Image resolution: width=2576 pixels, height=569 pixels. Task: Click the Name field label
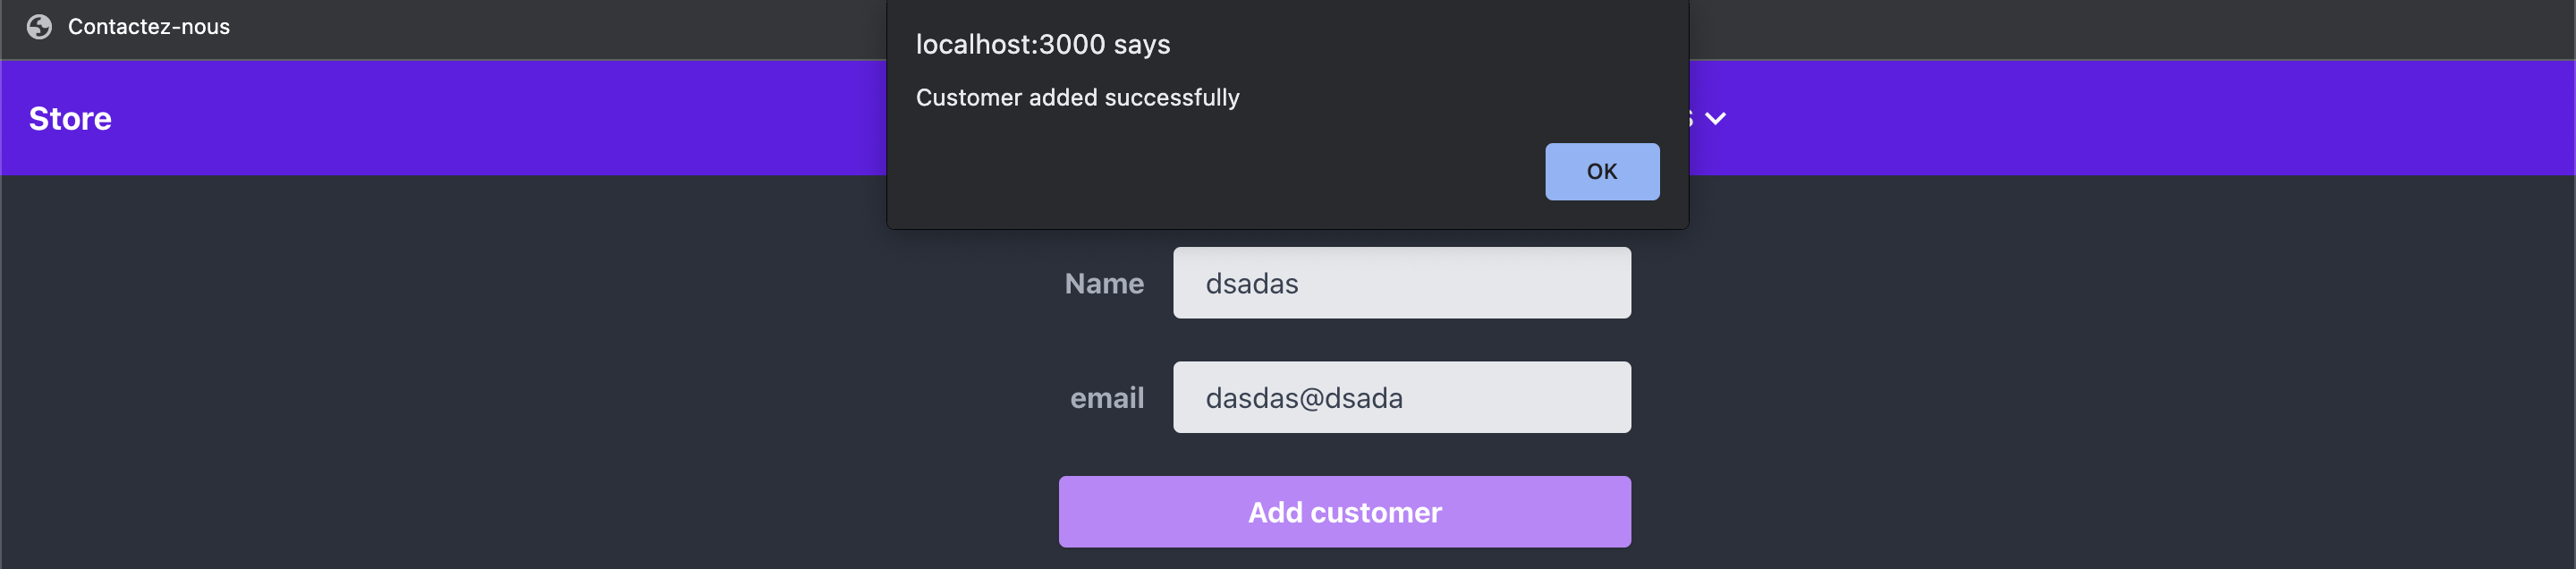[x=1103, y=283]
